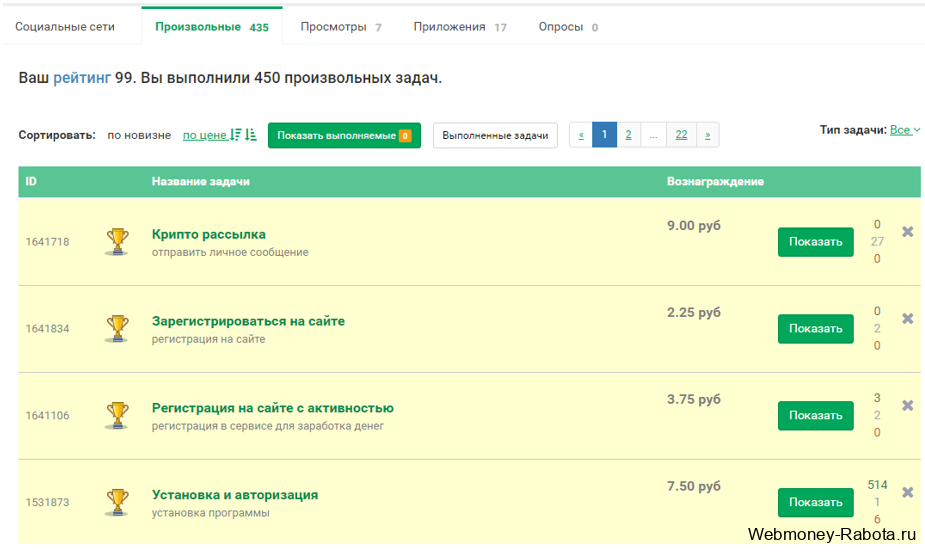
Task: Click the 2.25 руб reward
Action: click(x=694, y=313)
